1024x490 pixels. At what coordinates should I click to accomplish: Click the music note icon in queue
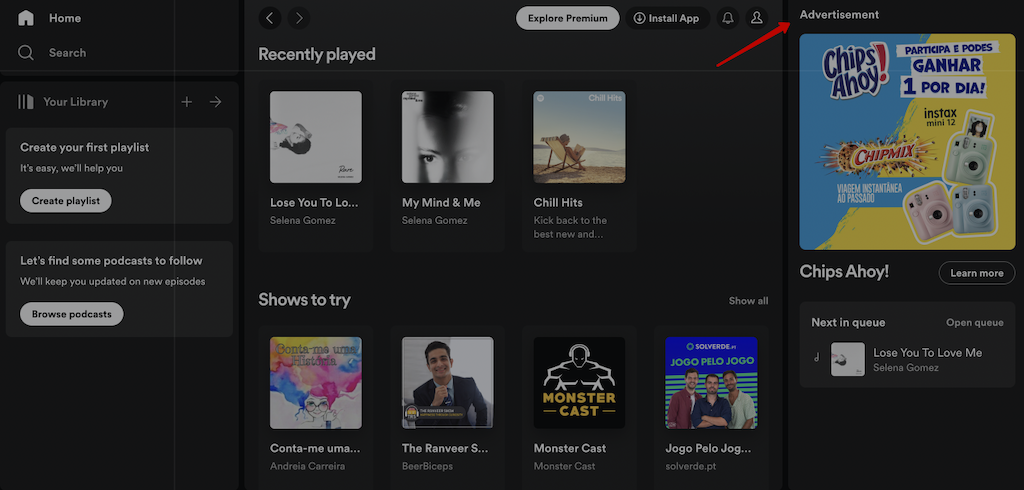tap(816, 358)
